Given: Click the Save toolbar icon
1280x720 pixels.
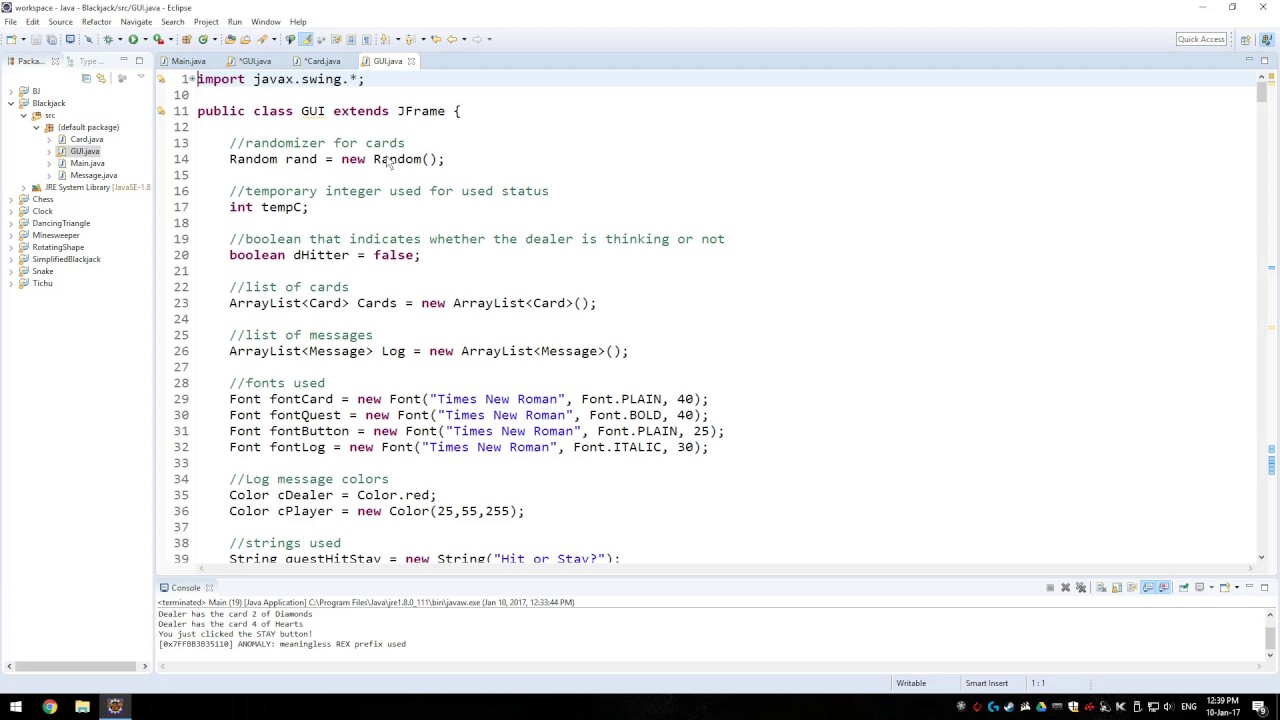Looking at the screenshot, I should click(x=36, y=39).
